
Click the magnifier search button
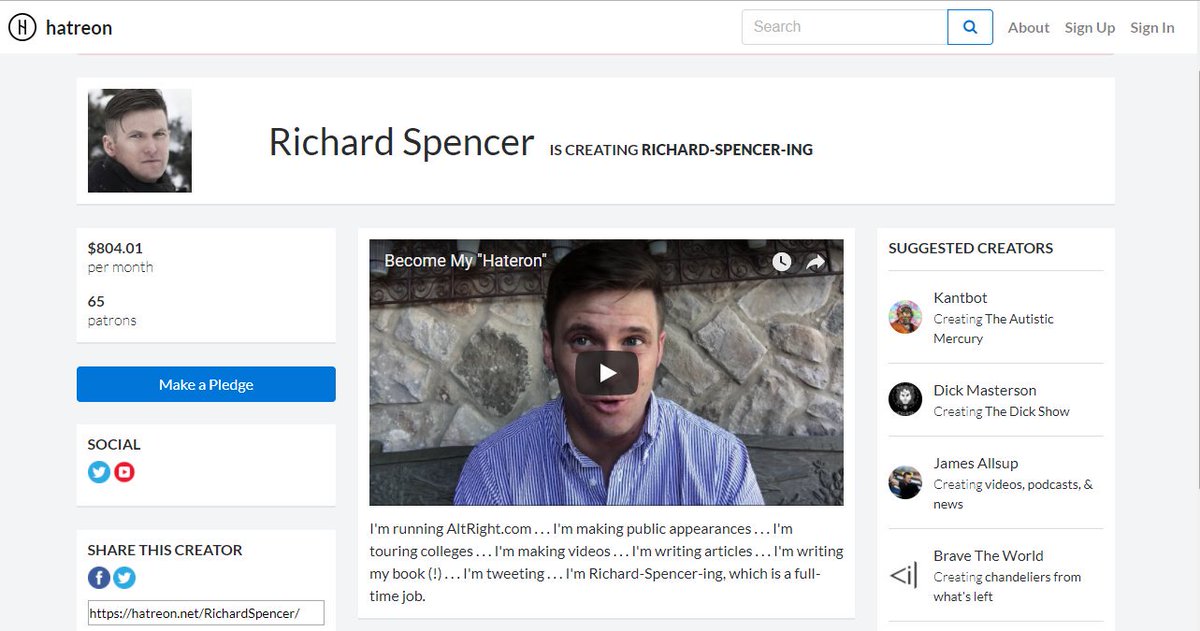click(970, 27)
